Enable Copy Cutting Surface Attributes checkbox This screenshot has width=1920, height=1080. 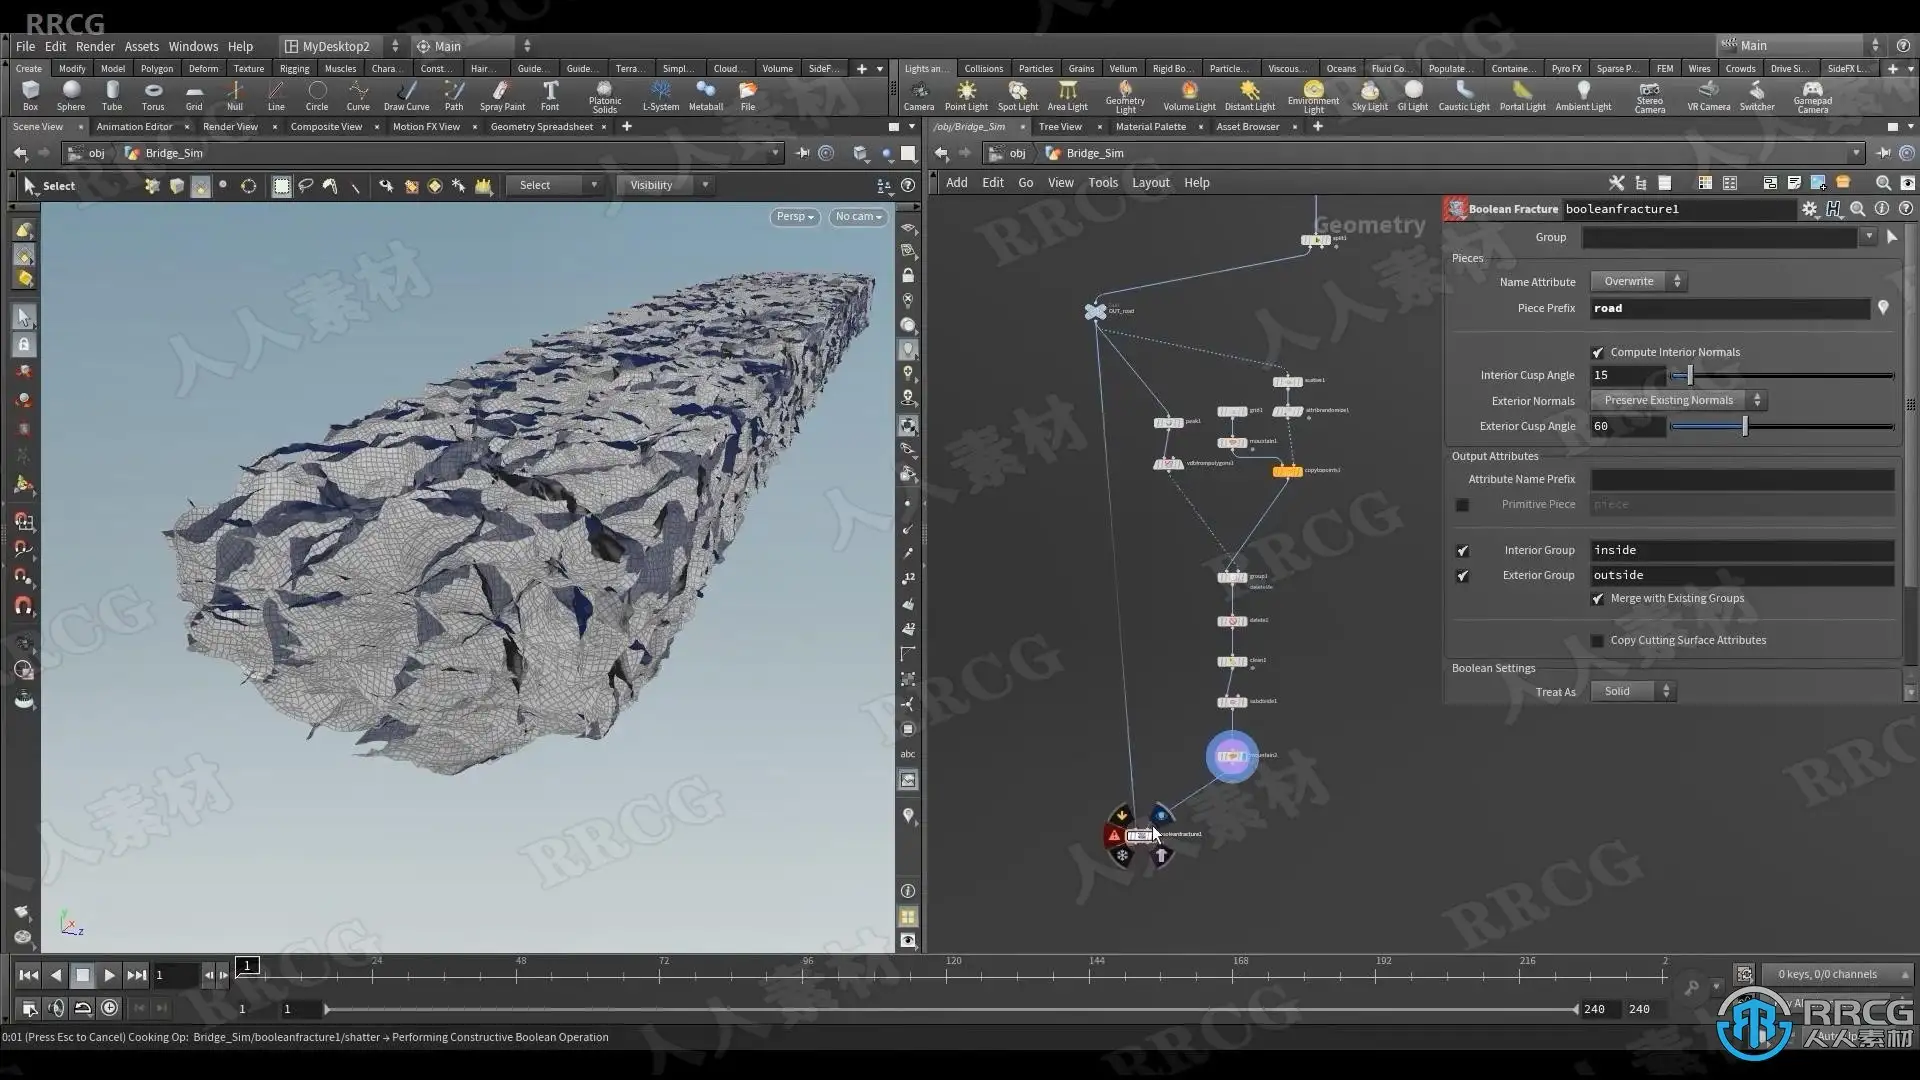pos(1597,641)
